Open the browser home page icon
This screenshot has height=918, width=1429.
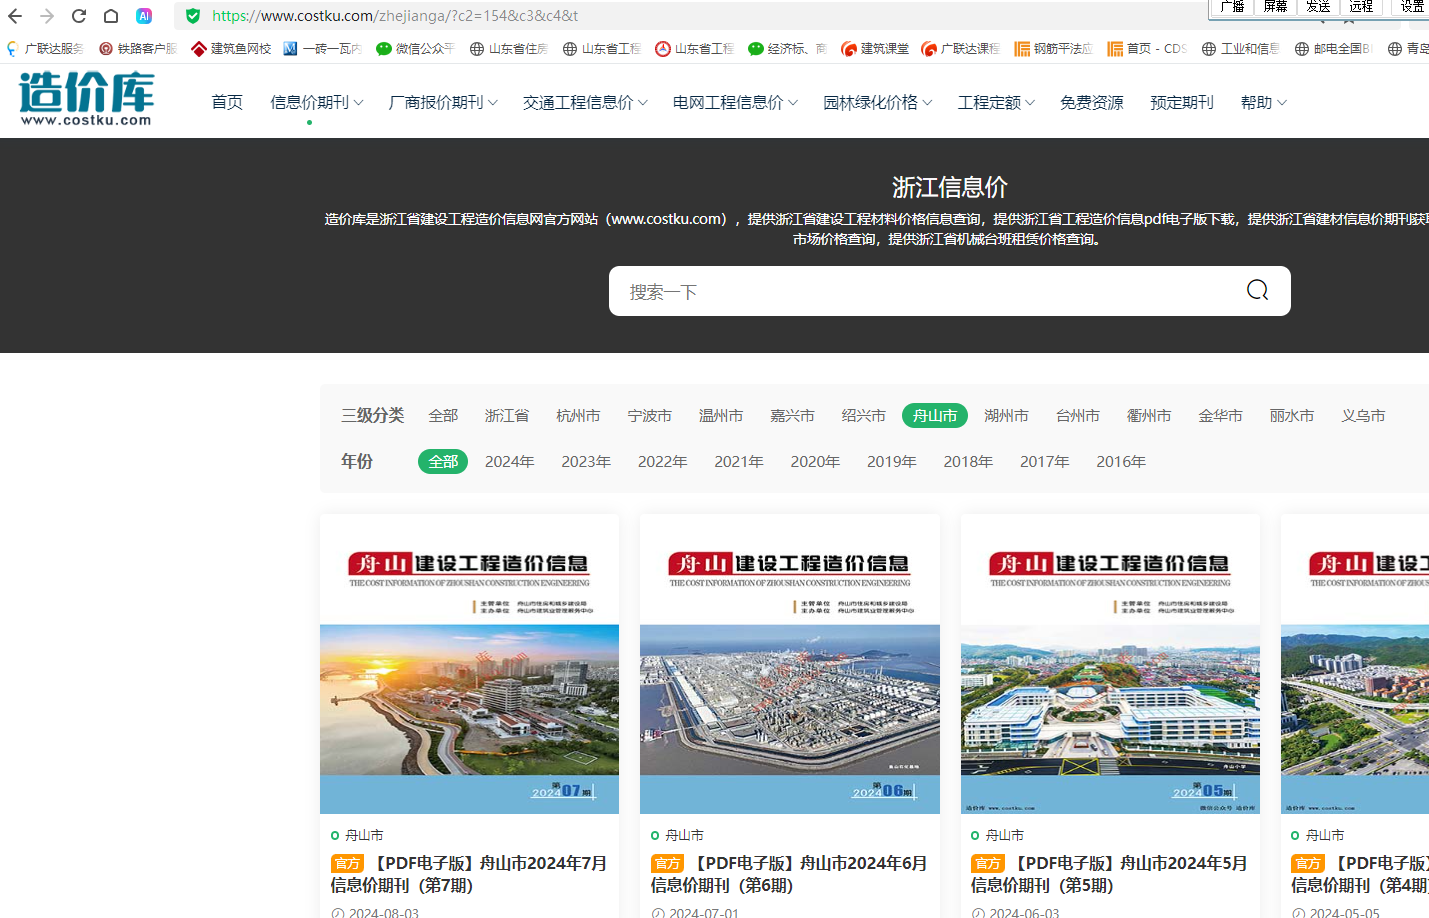(111, 16)
